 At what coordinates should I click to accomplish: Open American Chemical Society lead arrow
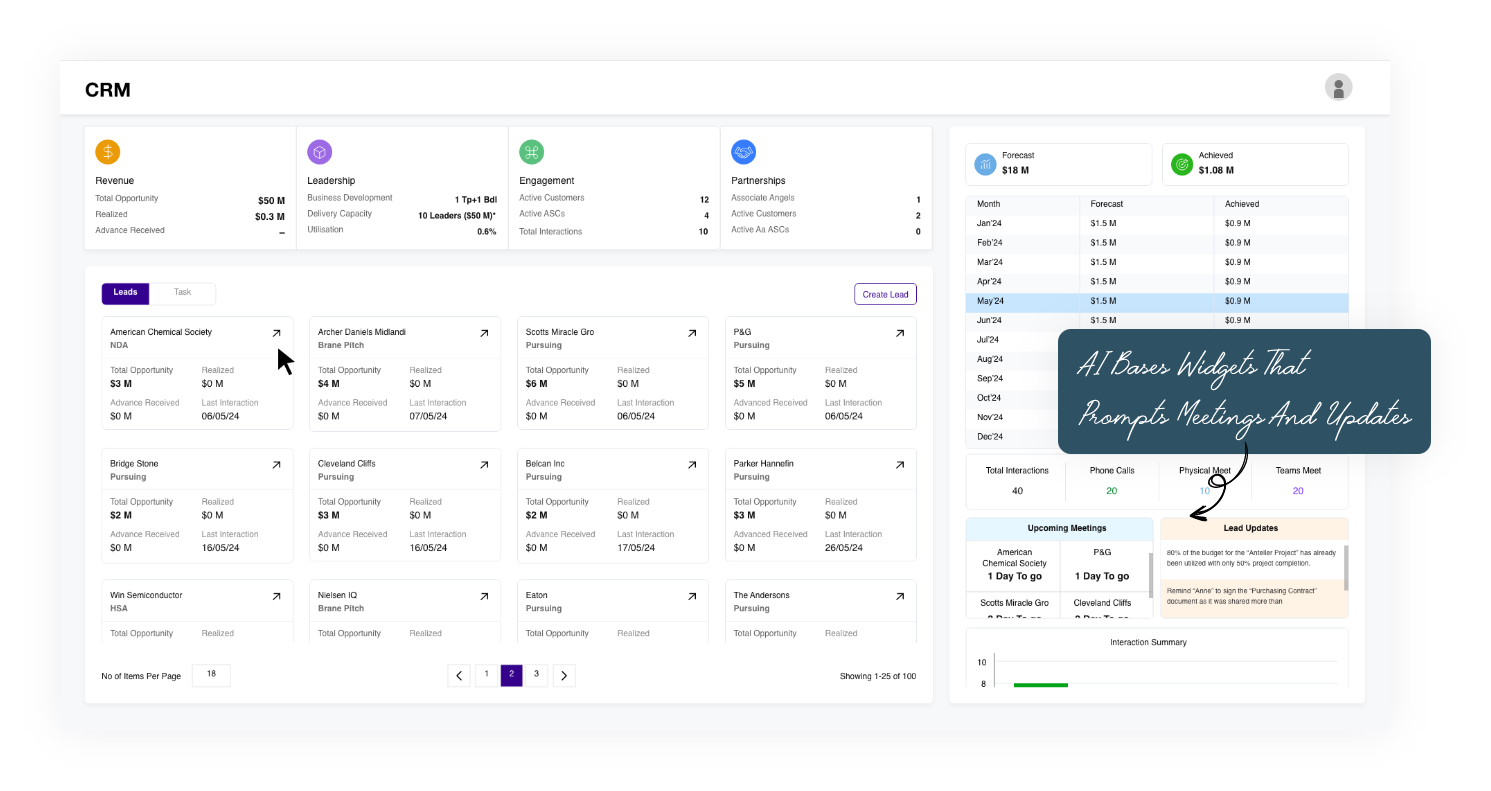[277, 333]
